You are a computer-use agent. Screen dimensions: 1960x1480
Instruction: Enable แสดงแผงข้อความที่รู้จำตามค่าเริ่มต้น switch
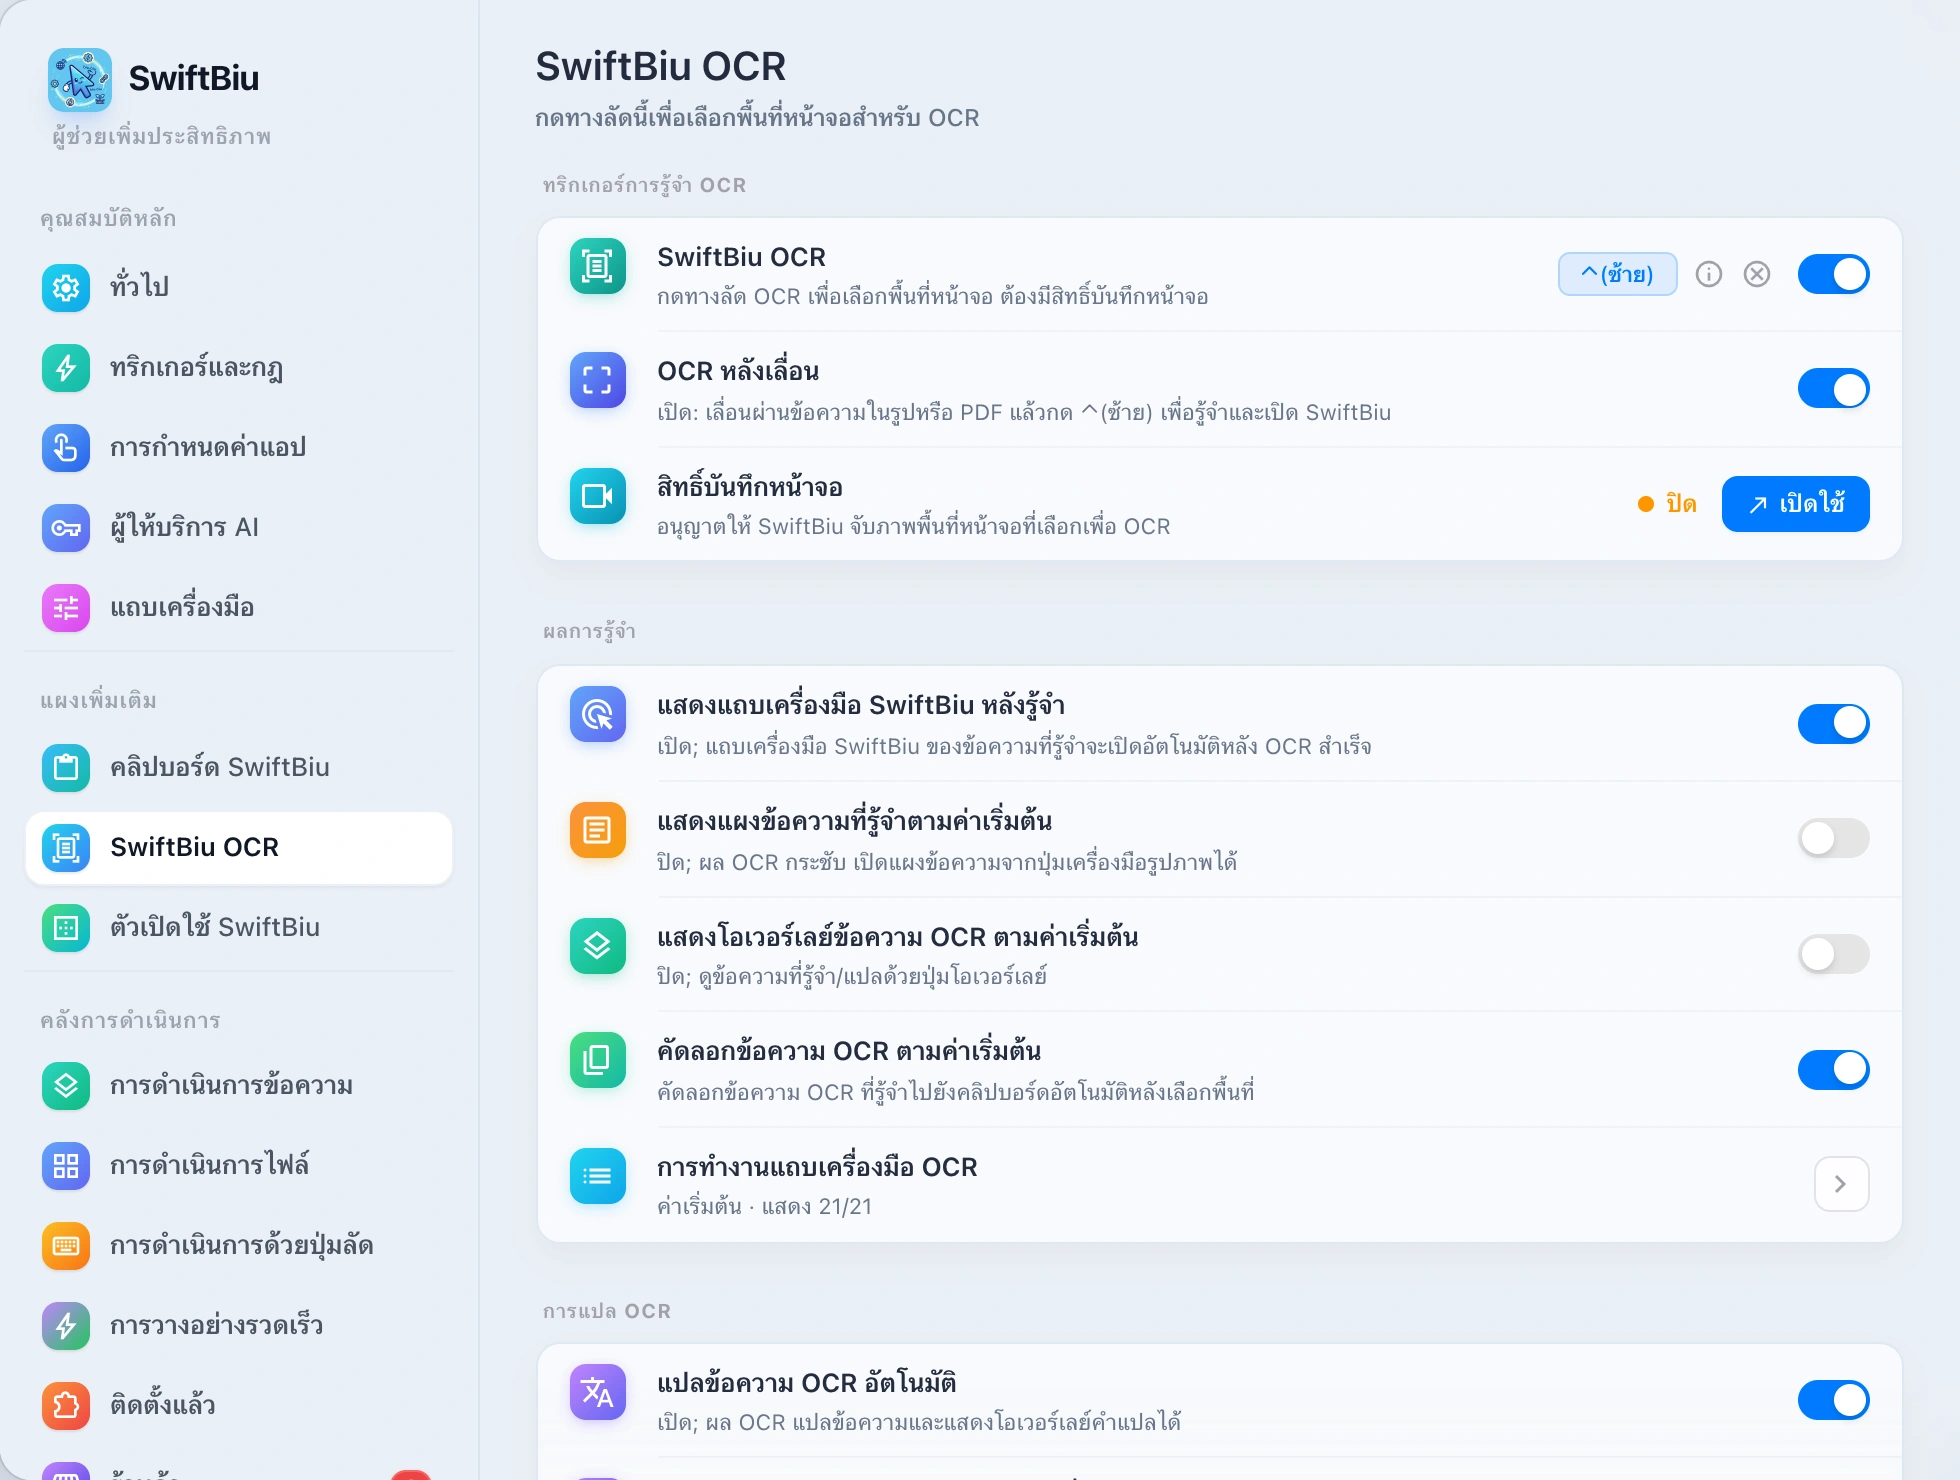1834,838
